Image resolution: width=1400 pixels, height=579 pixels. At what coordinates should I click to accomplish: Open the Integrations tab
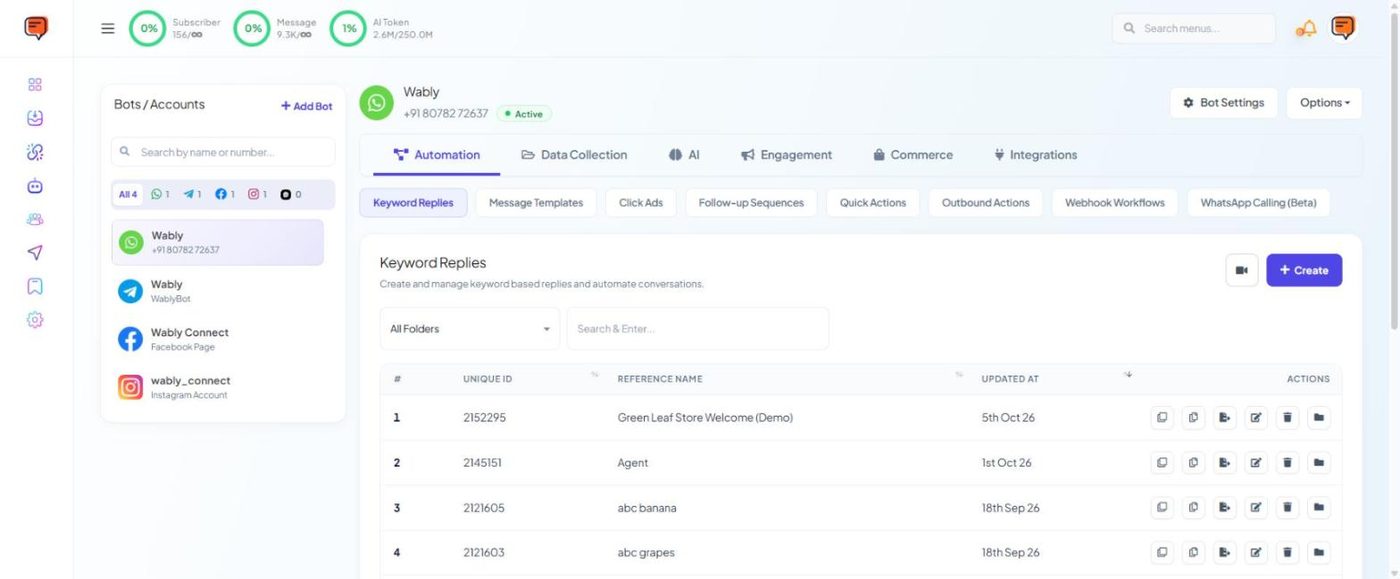(1035, 155)
